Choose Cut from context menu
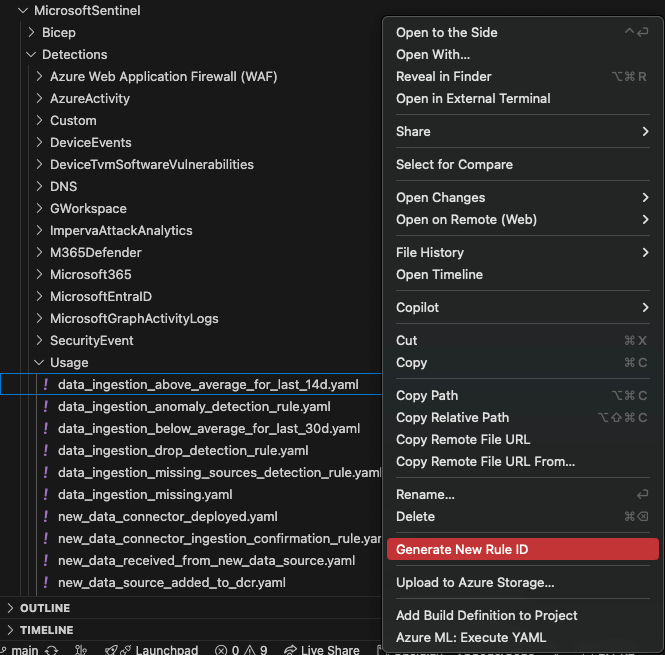This screenshot has width=665, height=655. (522, 341)
